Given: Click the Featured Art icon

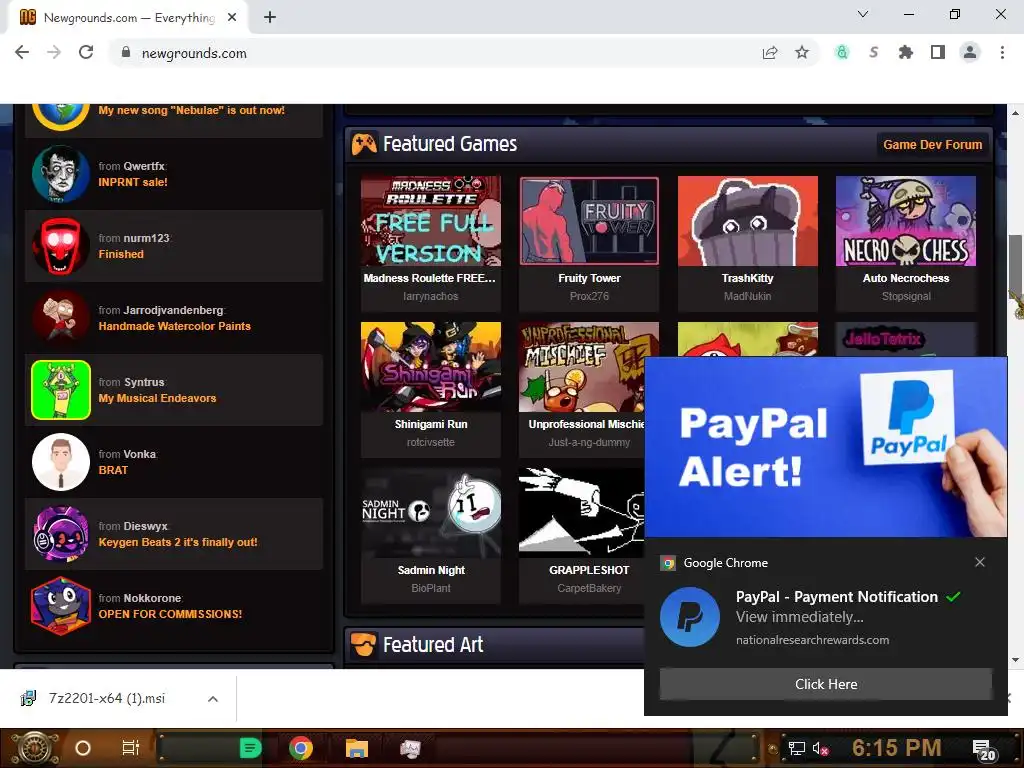Looking at the screenshot, I should click(364, 645).
